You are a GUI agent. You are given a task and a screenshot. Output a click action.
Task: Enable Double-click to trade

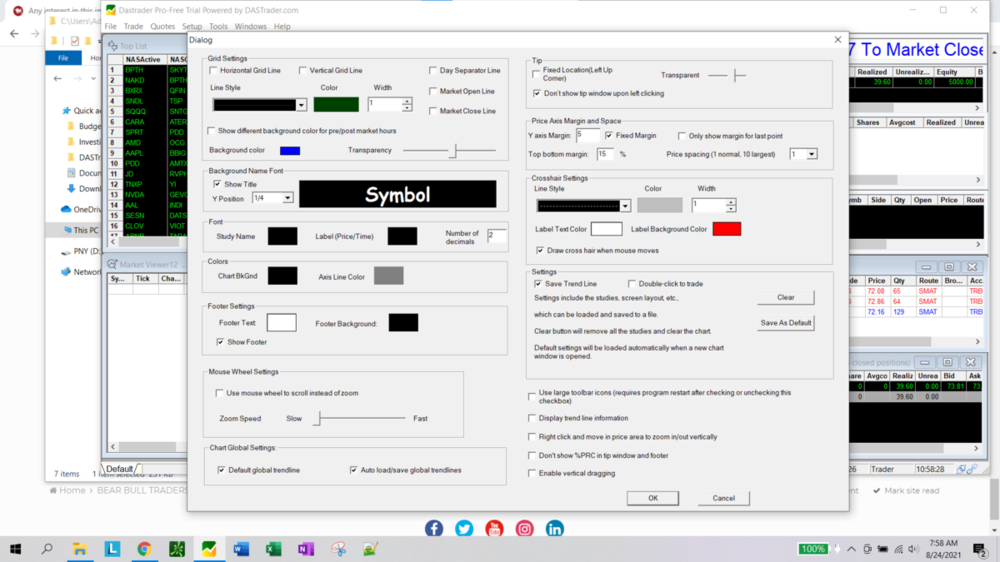pyautogui.click(x=632, y=283)
